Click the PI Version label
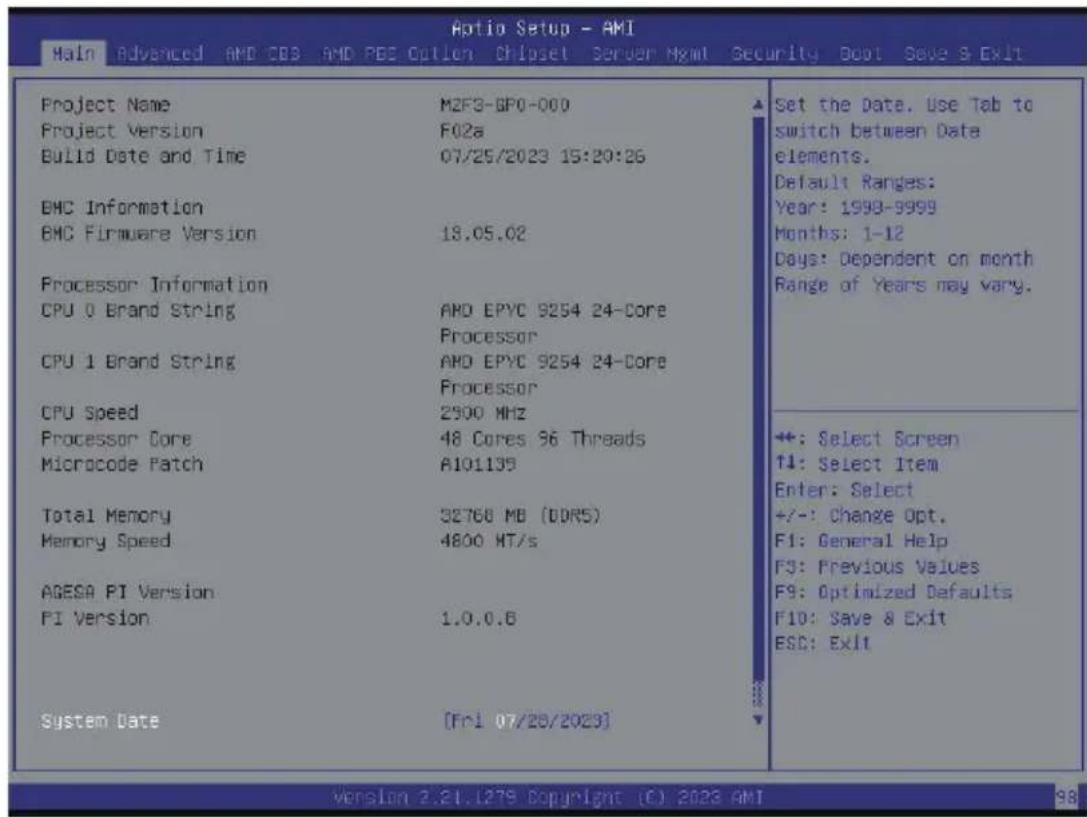This screenshot has height=817, width=1087. point(95,617)
